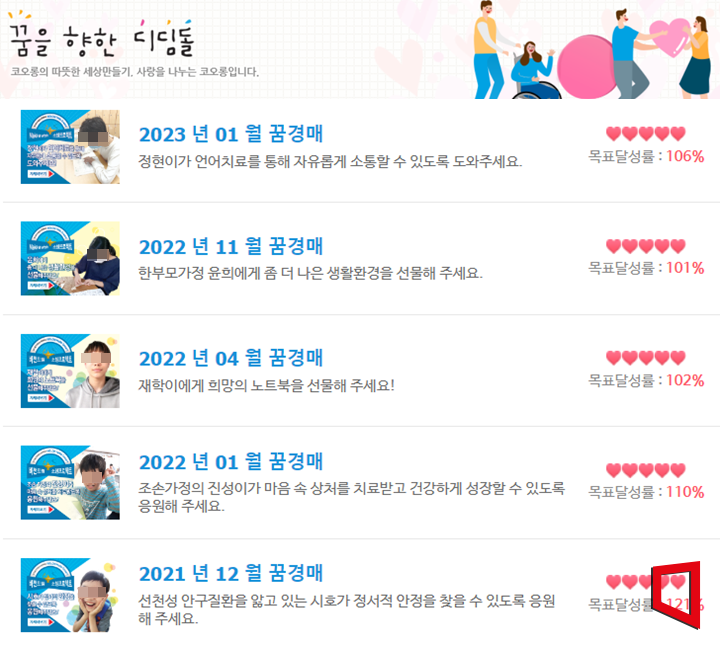Click the 목표달성률 102% label
This screenshot has width=720, height=645.
click(646, 380)
